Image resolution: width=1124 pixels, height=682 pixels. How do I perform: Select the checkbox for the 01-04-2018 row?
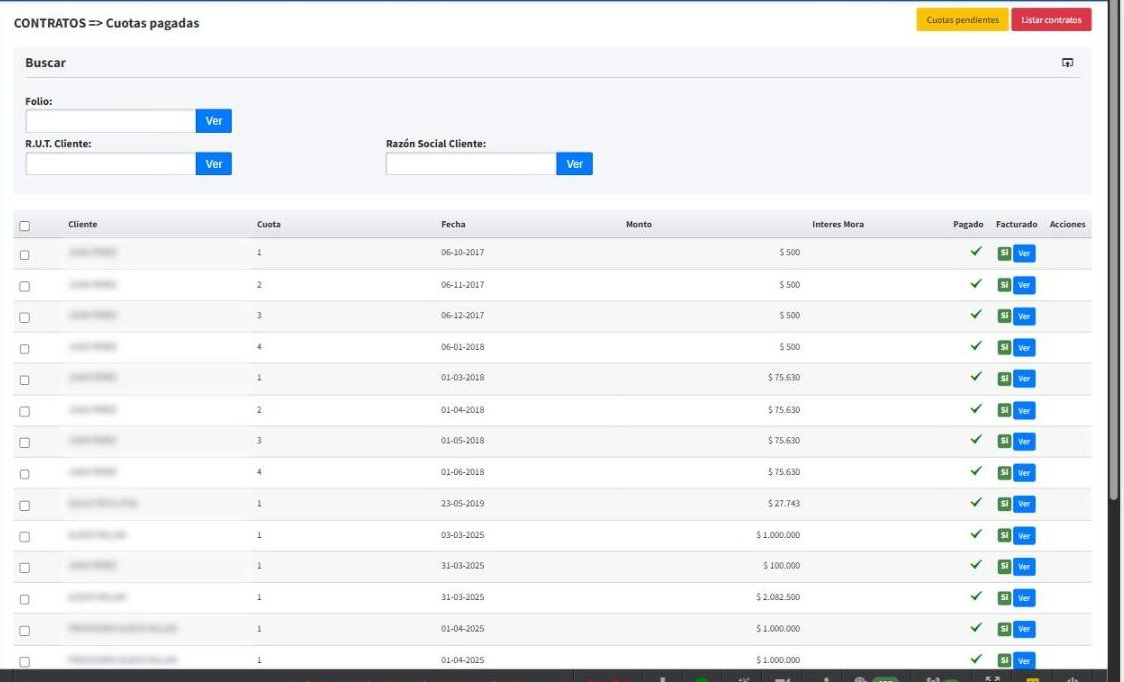[x=24, y=412]
